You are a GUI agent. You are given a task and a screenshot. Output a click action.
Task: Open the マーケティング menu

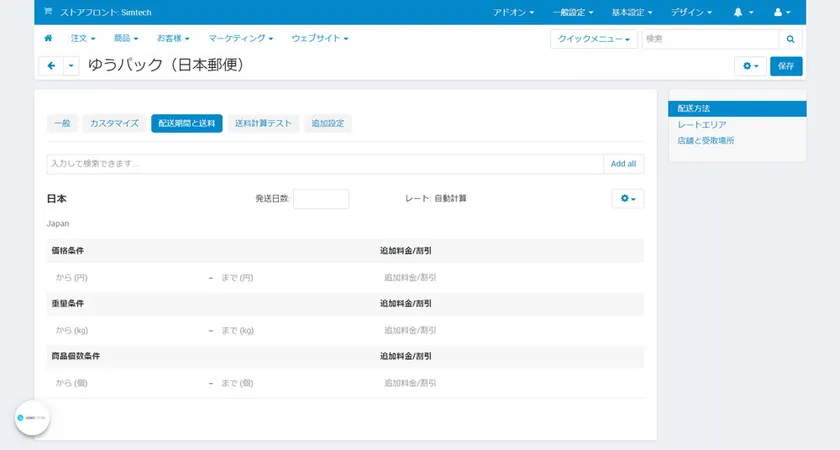pyautogui.click(x=240, y=38)
